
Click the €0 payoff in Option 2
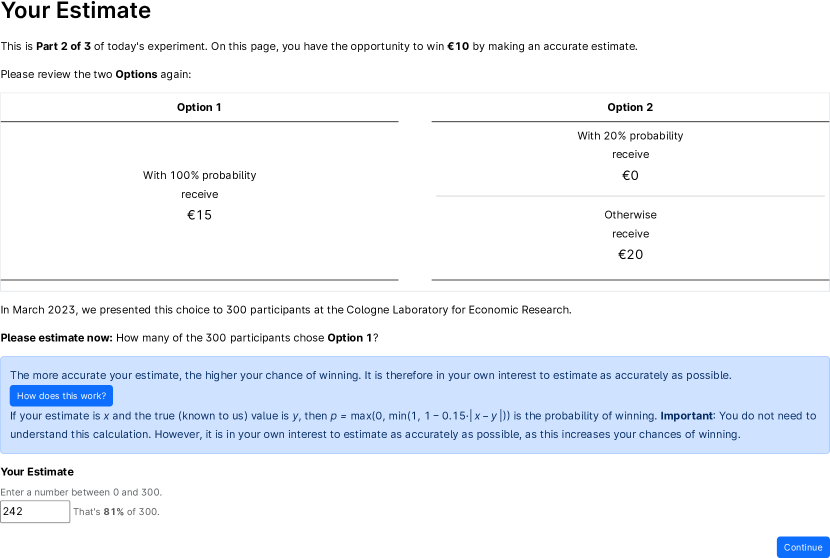(x=630, y=176)
